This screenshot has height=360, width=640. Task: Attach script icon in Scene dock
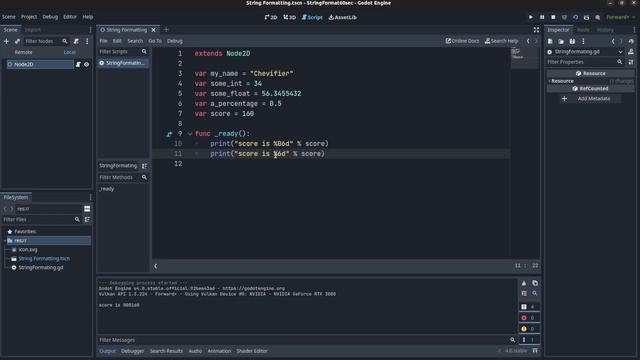tap(76, 41)
